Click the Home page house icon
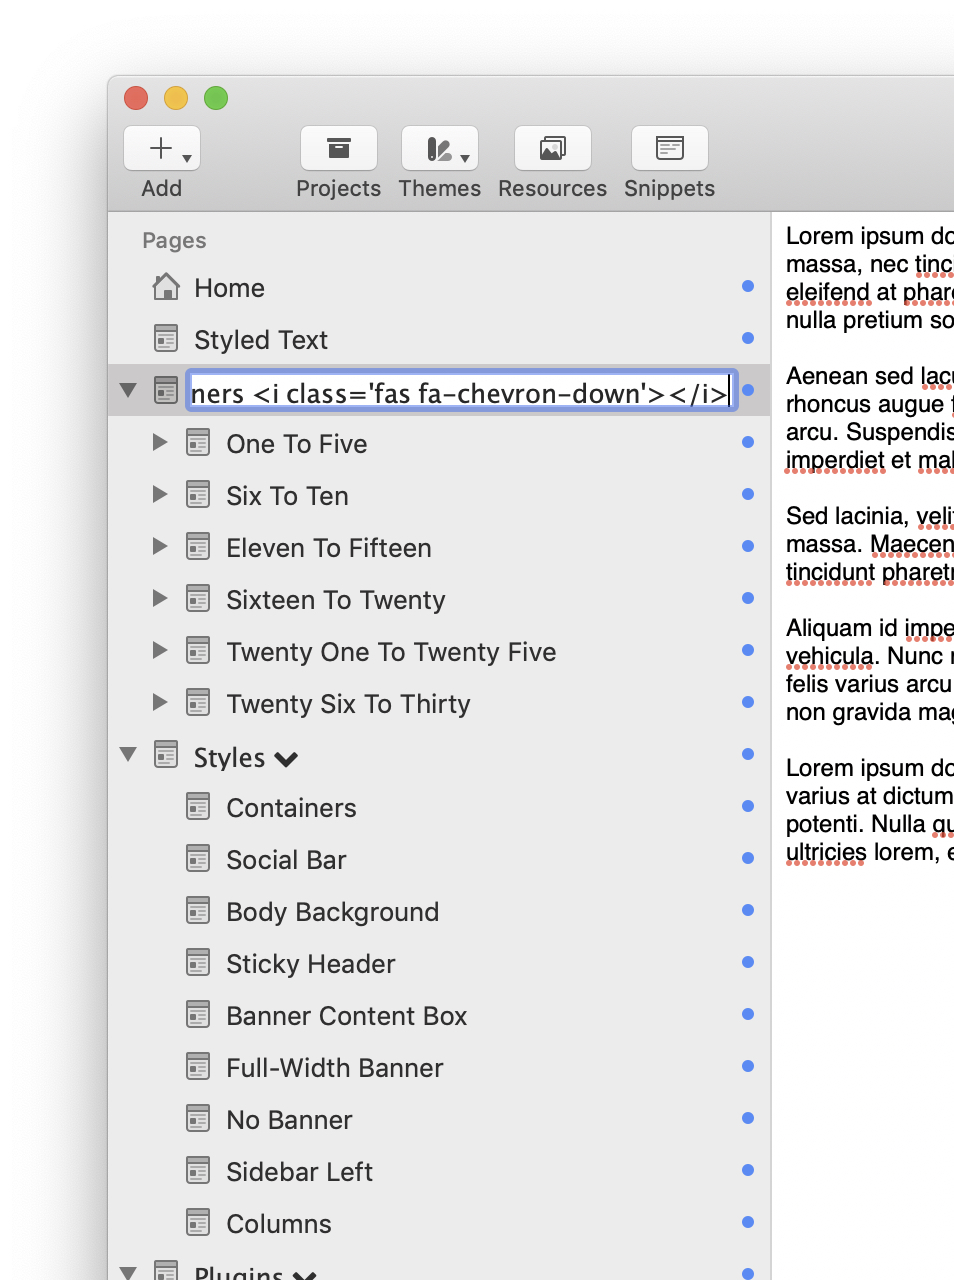 pos(166,287)
